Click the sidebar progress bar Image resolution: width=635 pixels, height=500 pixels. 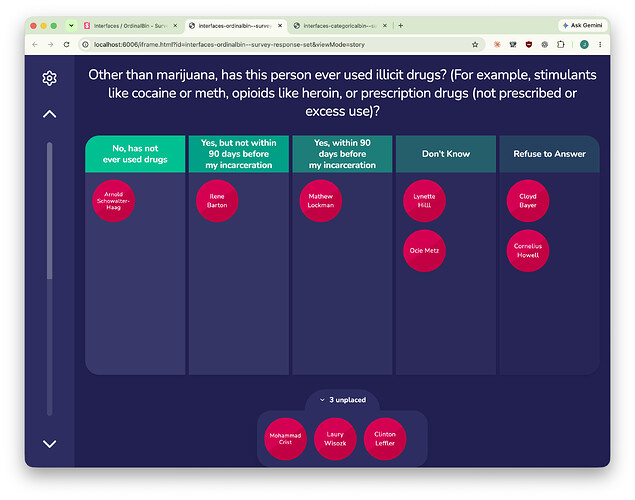pos(49,279)
